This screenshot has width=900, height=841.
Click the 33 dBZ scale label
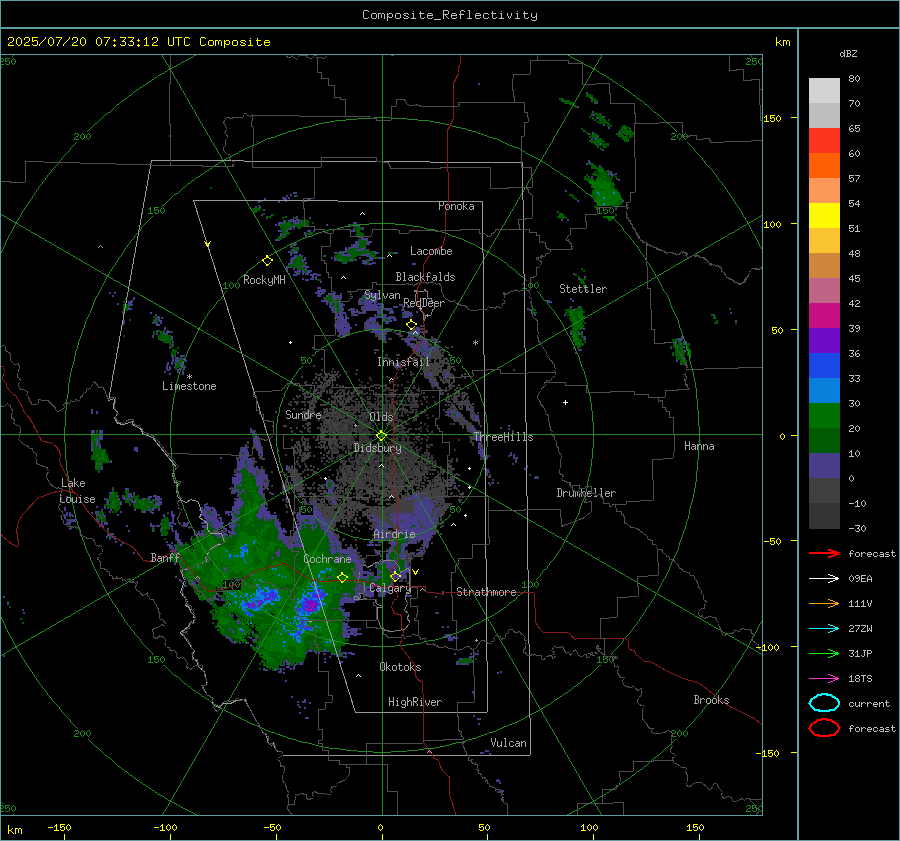(854, 379)
